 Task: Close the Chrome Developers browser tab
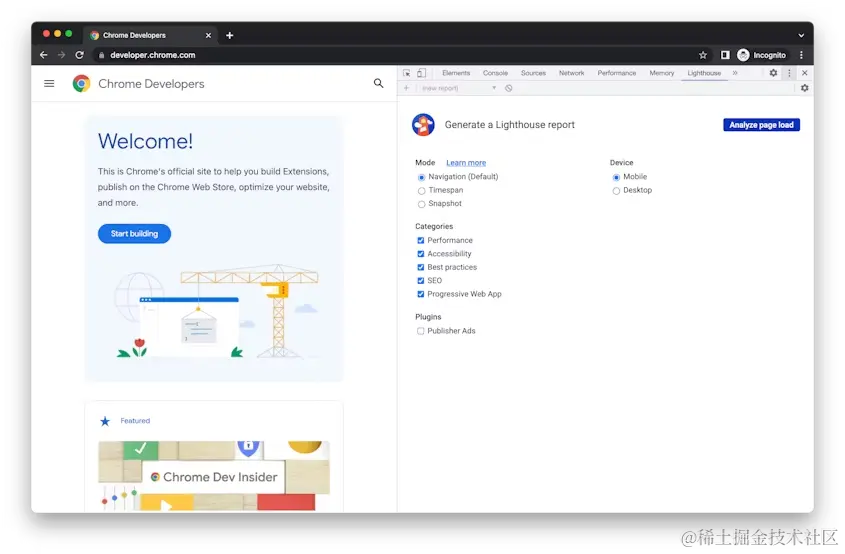(x=208, y=35)
